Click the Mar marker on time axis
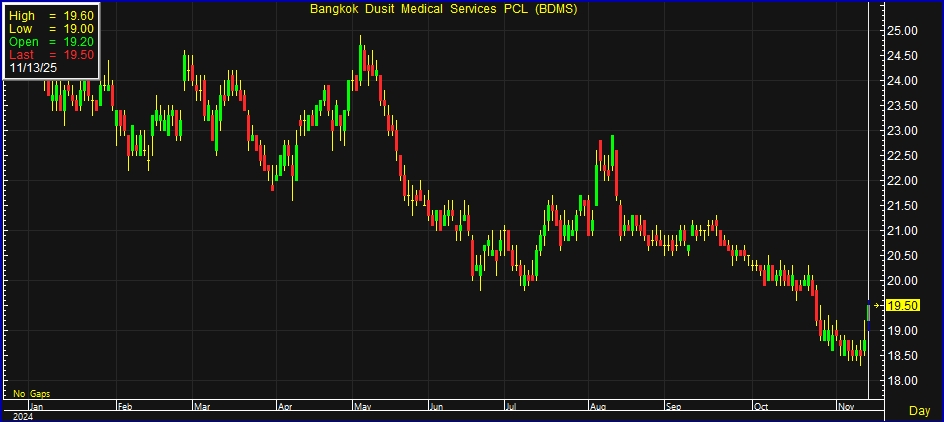 tap(202, 407)
